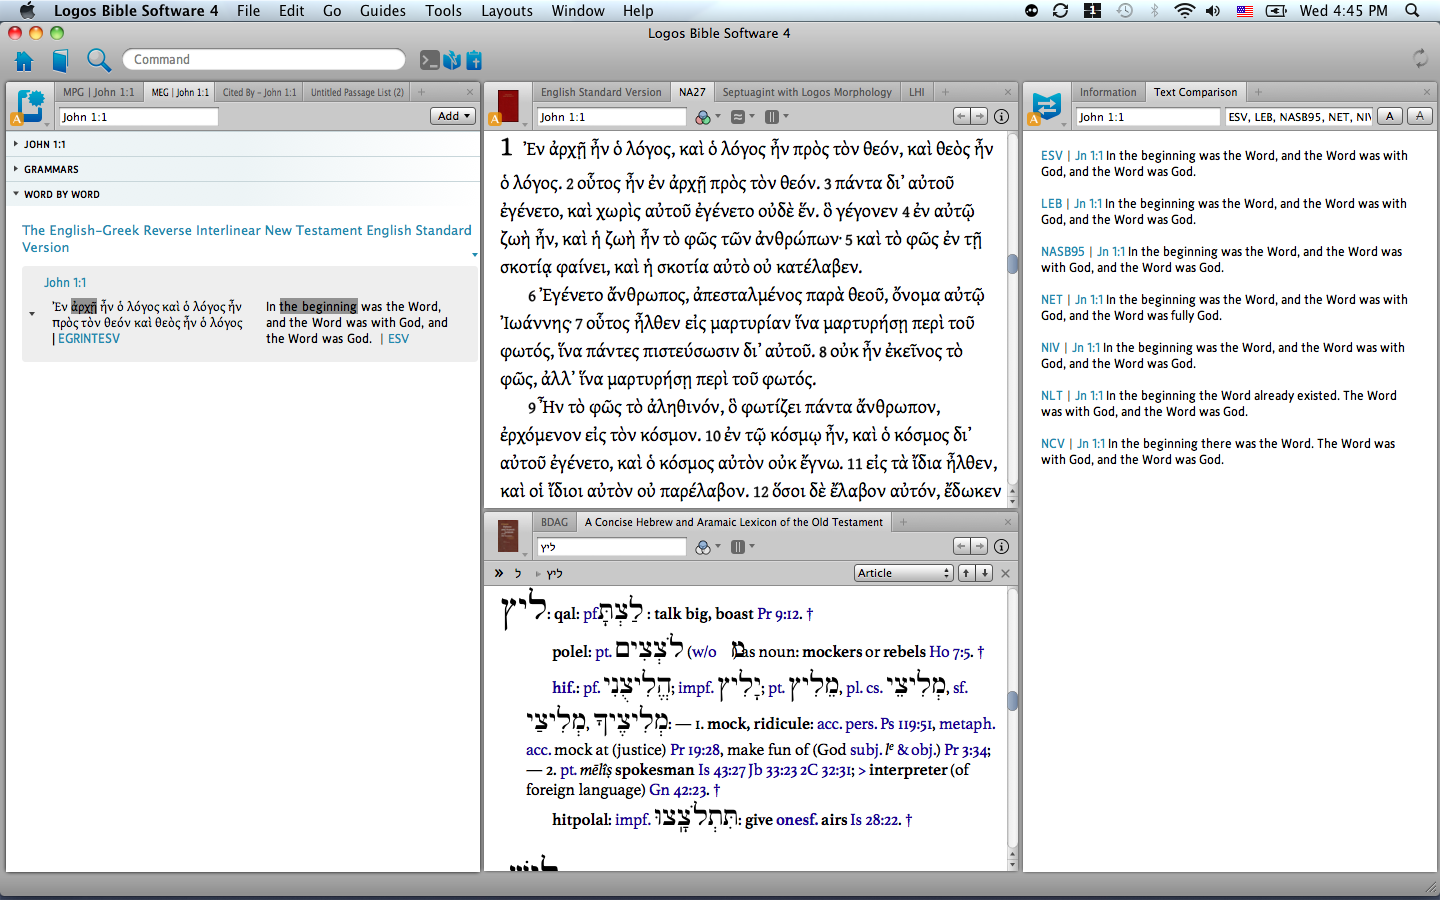The image size is (1440, 900).
Task: Click visual filters icon in lexicon panel
Action: pos(705,547)
